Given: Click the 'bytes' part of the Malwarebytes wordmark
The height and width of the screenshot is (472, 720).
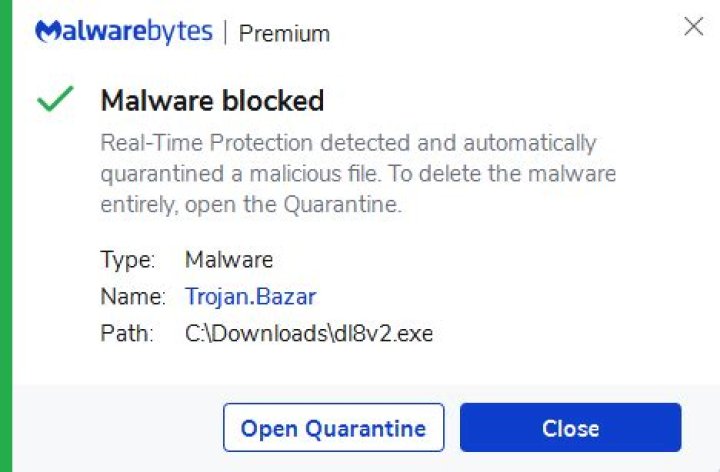Looking at the screenshot, I should (x=184, y=31).
